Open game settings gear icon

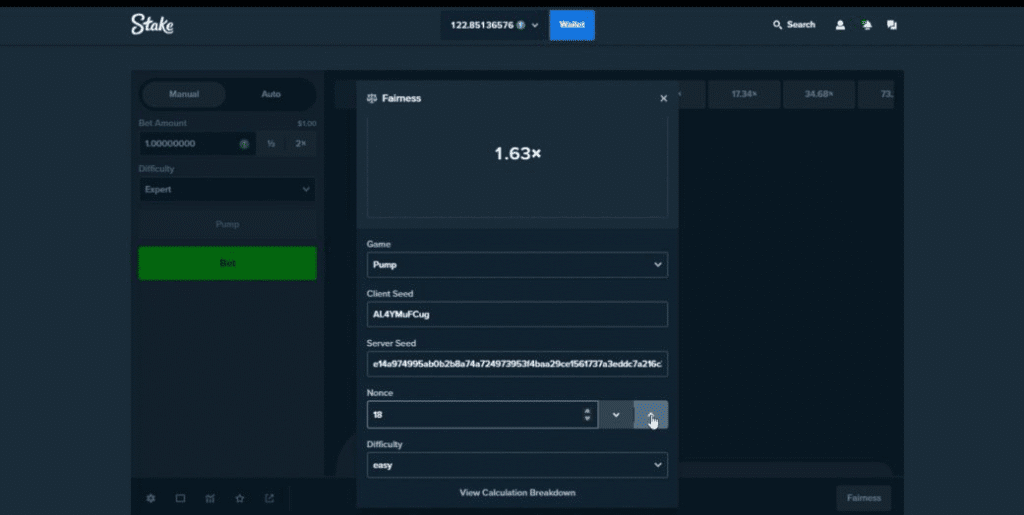(x=151, y=498)
